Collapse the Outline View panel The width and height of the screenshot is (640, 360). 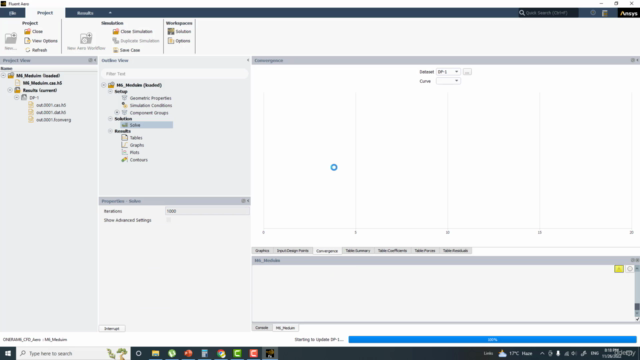tap(248, 60)
